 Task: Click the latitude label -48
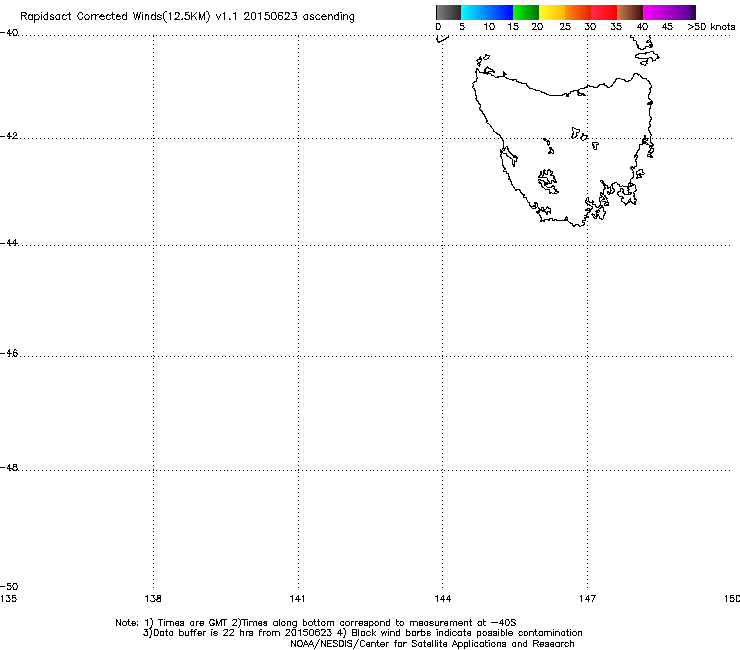pos(9,467)
